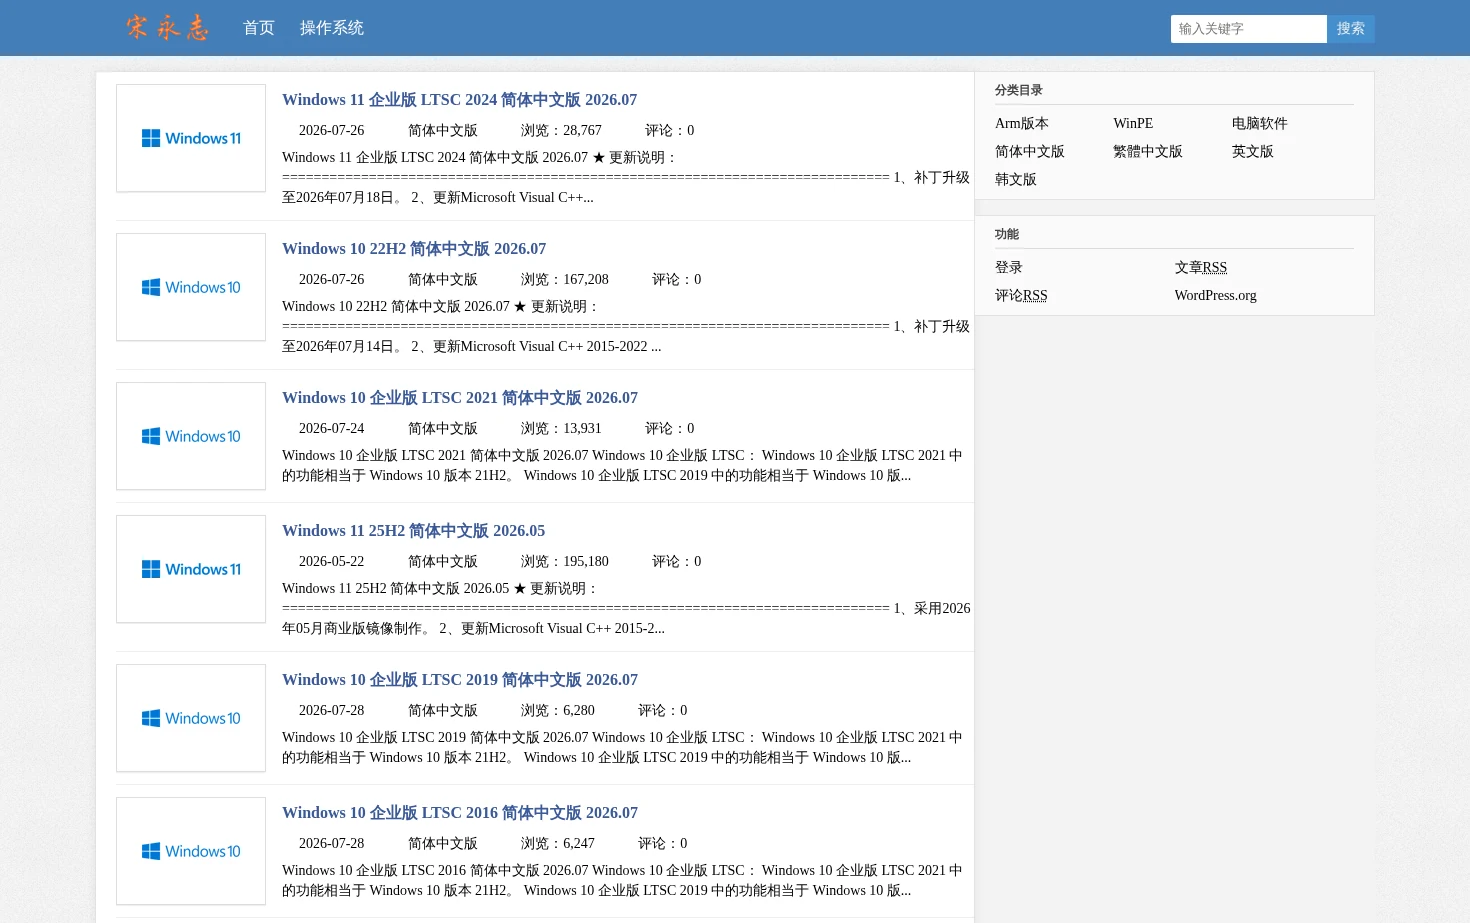Image resolution: width=1470 pixels, height=923 pixels.
Task: Open article Windows 10 企业版 LTSC 2021 title
Action: 460,398
